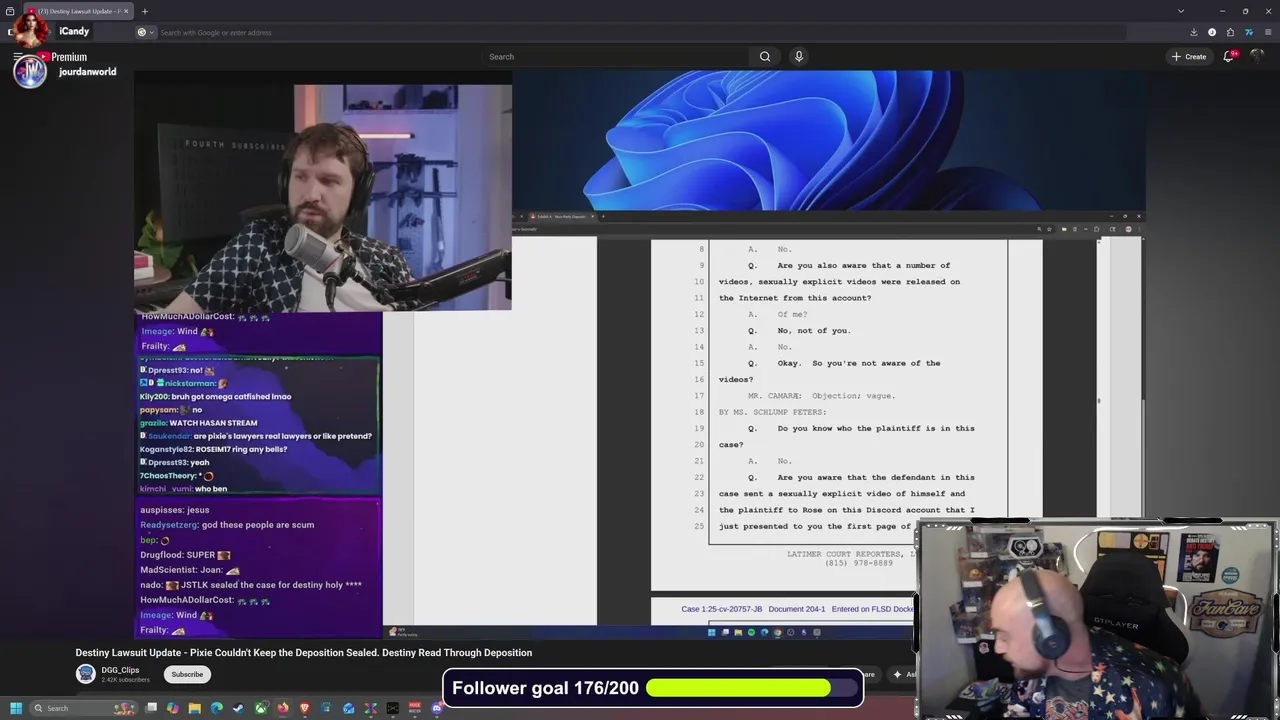The height and width of the screenshot is (720, 1280).
Task: Select the Destiny Lawsuit Update browser tab
Action: (x=80, y=11)
